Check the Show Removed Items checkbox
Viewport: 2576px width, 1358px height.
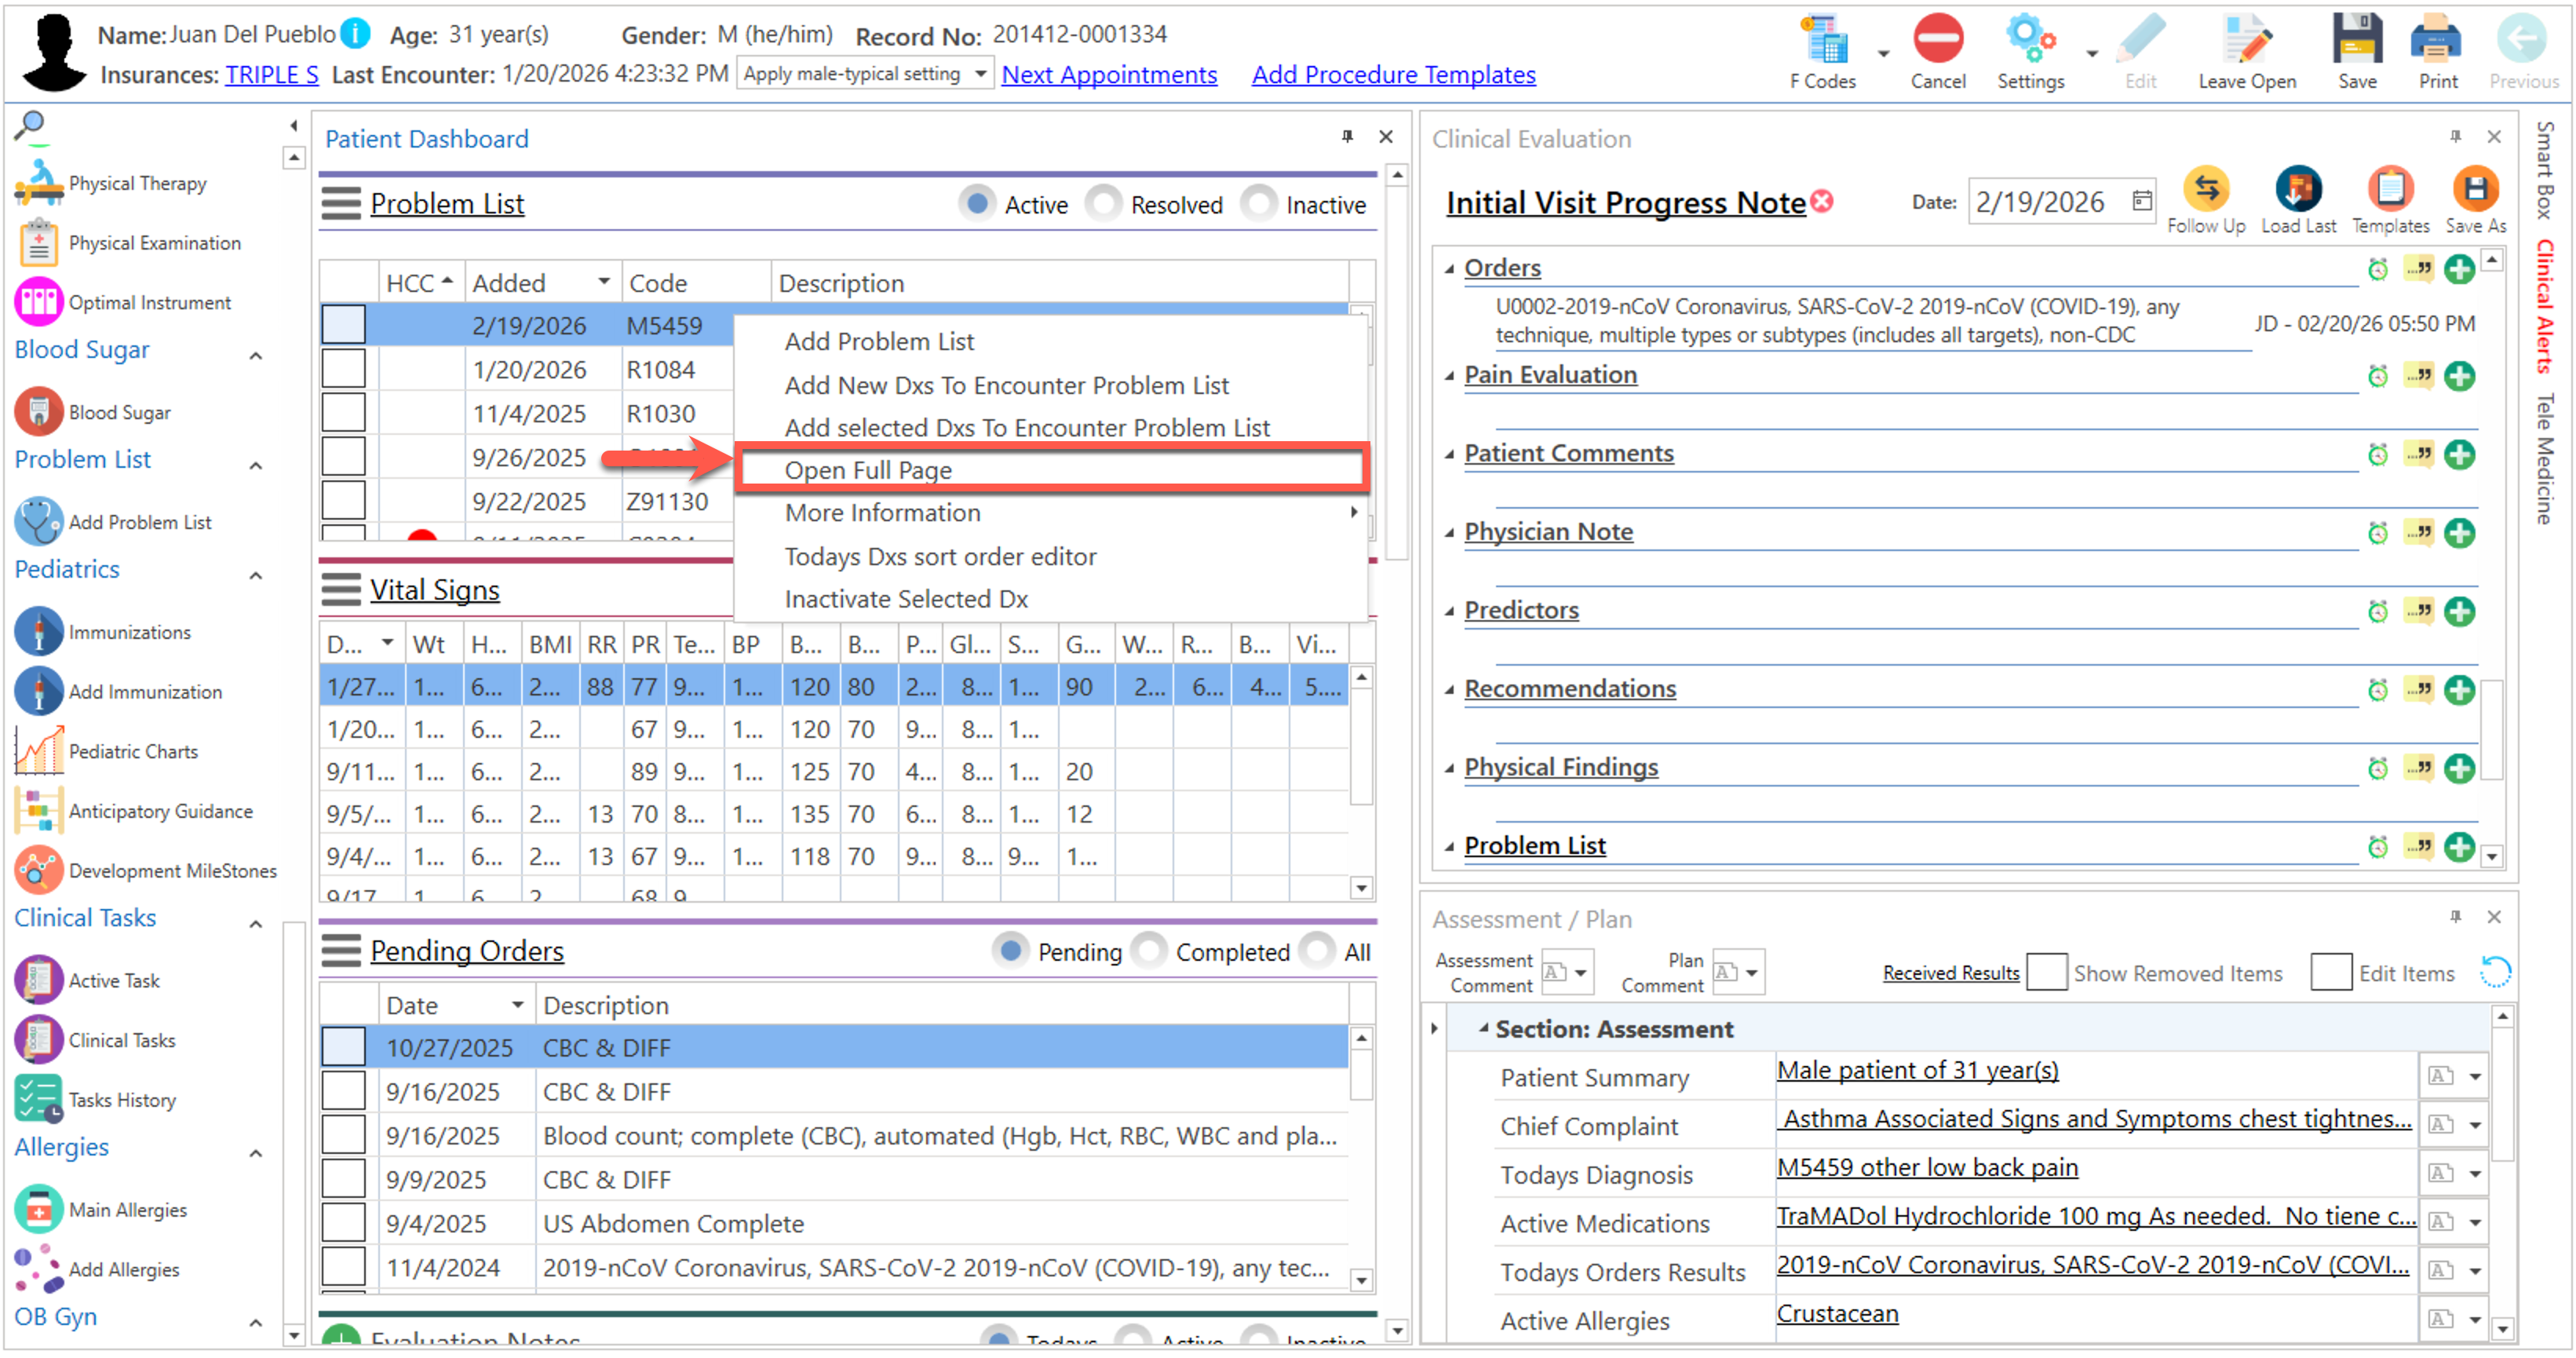tap(2046, 972)
